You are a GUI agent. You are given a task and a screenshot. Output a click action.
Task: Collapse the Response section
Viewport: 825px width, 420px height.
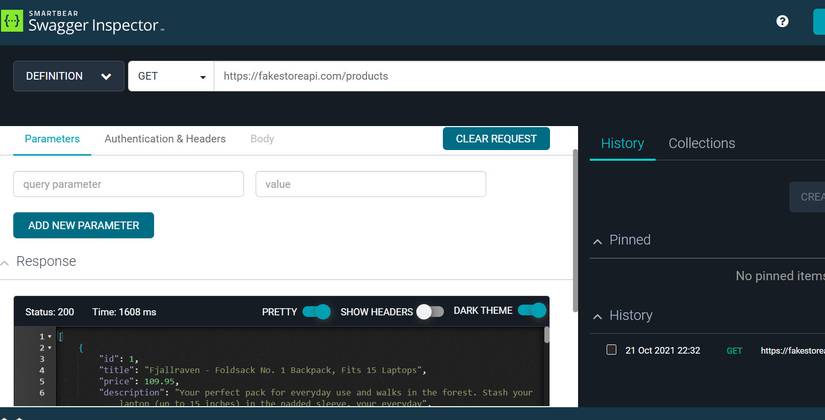click(5, 263)
